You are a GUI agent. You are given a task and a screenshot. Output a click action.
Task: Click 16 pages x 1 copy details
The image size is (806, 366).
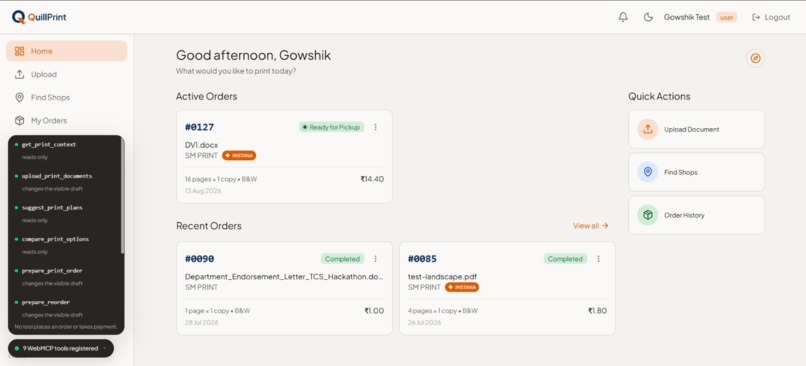[x=221, y=179]
